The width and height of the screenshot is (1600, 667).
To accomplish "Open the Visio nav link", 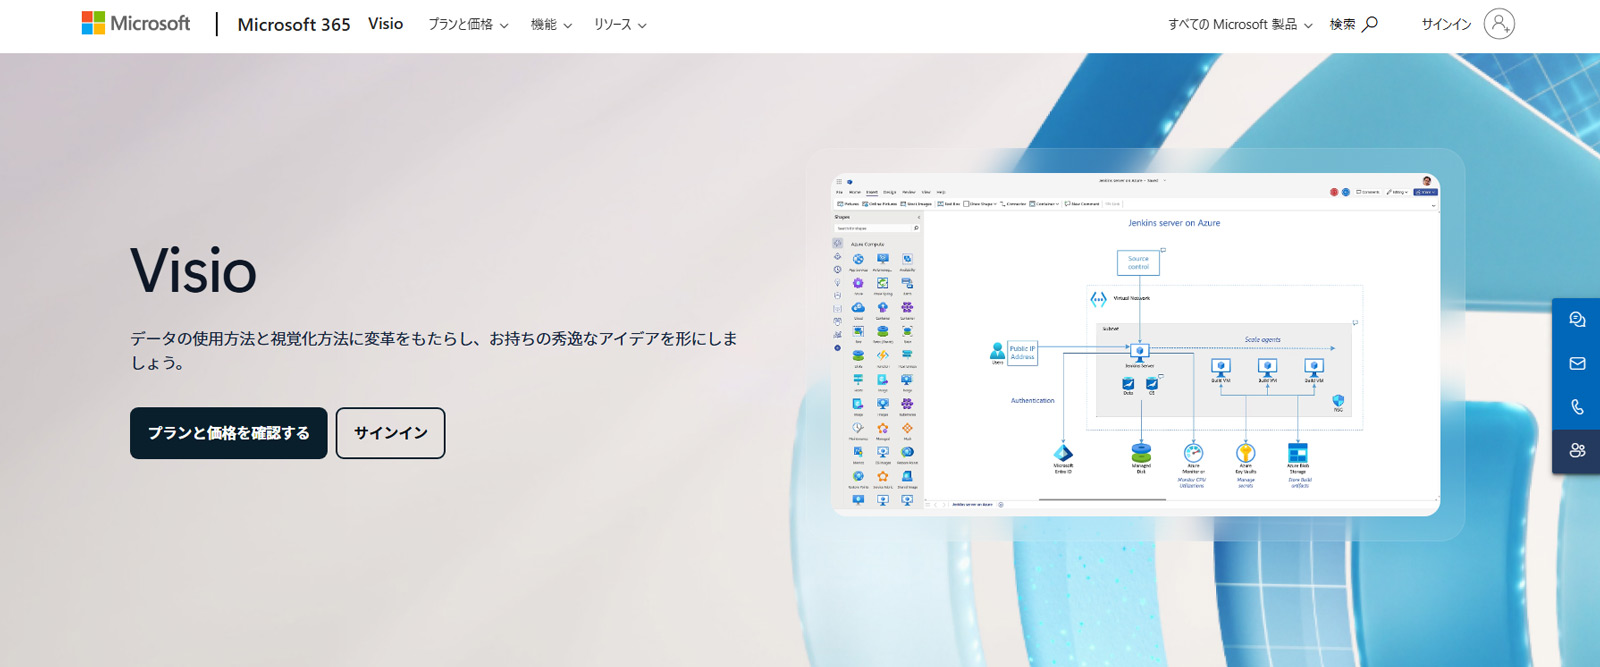I will pyautogui.click(x=385, y=24).
